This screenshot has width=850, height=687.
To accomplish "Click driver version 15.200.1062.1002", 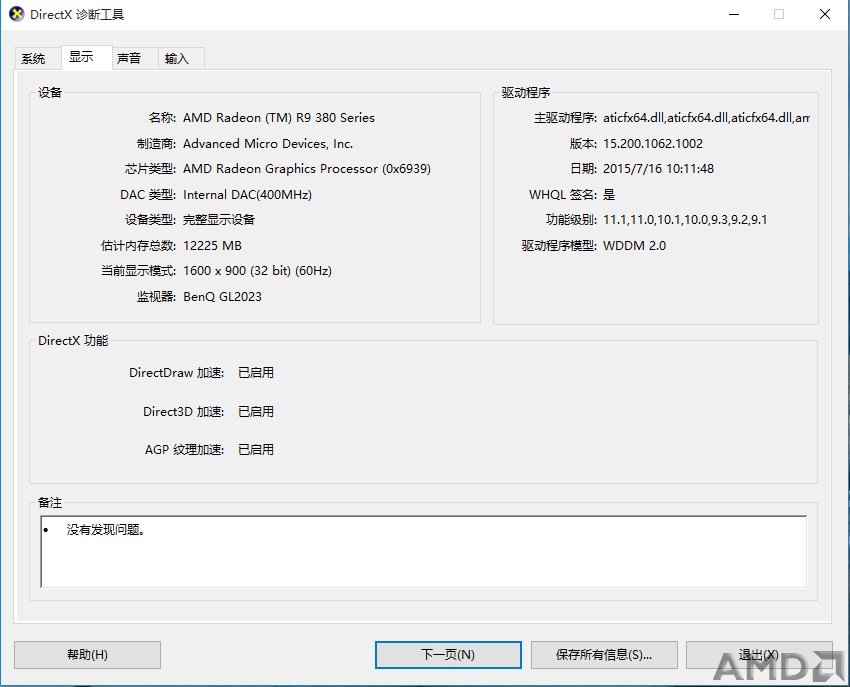I will click(653, 144).
